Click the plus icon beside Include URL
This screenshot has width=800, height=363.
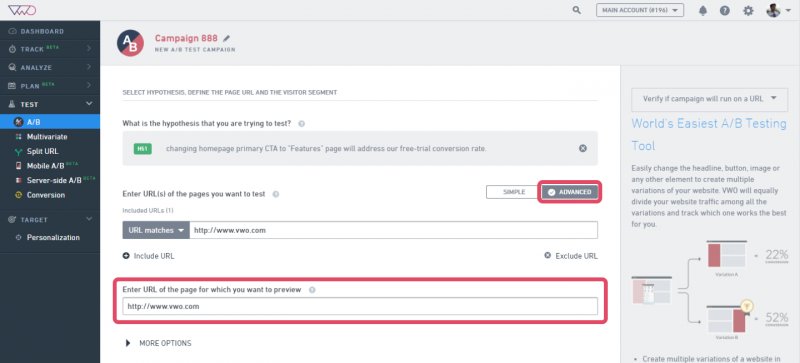coord(126,256)
